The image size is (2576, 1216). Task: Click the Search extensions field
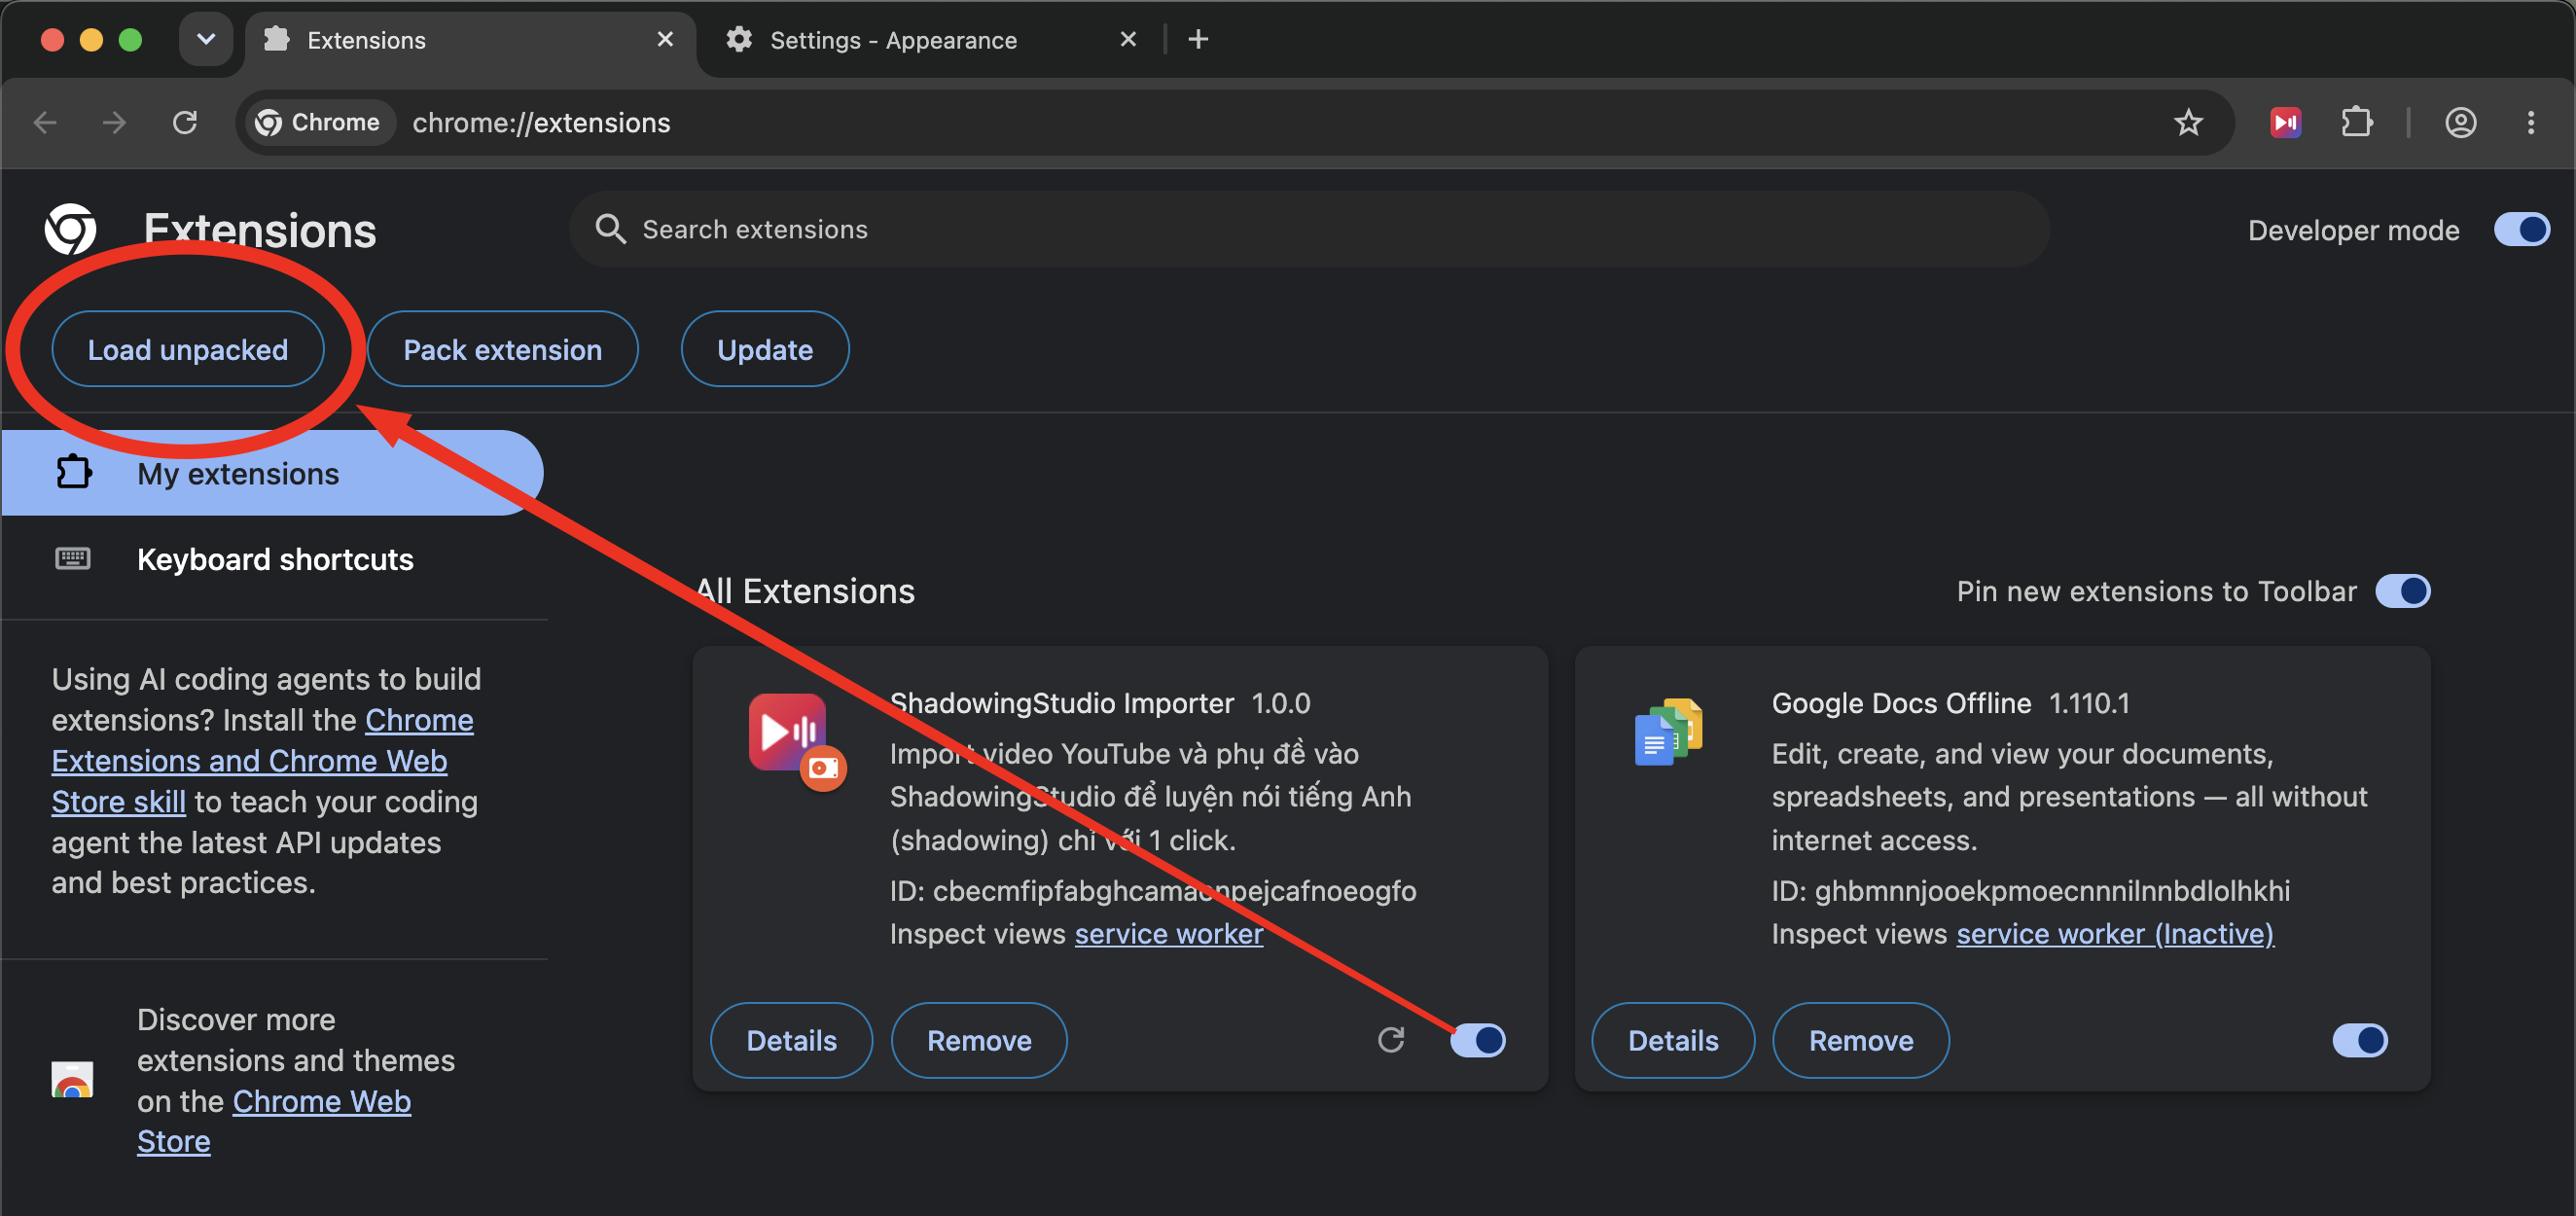pos(1309,229)
